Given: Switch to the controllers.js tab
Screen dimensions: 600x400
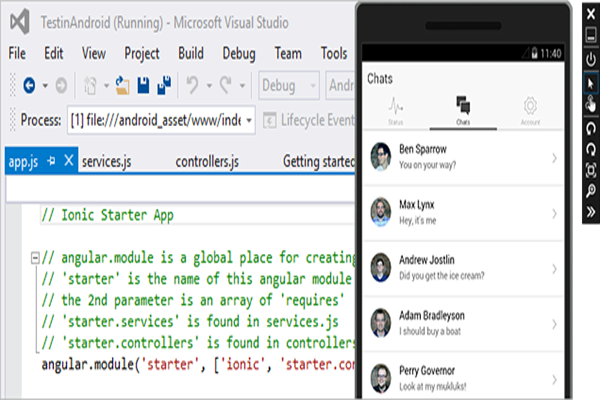Looking at the screenshot, I should click(x=207, y=162).
